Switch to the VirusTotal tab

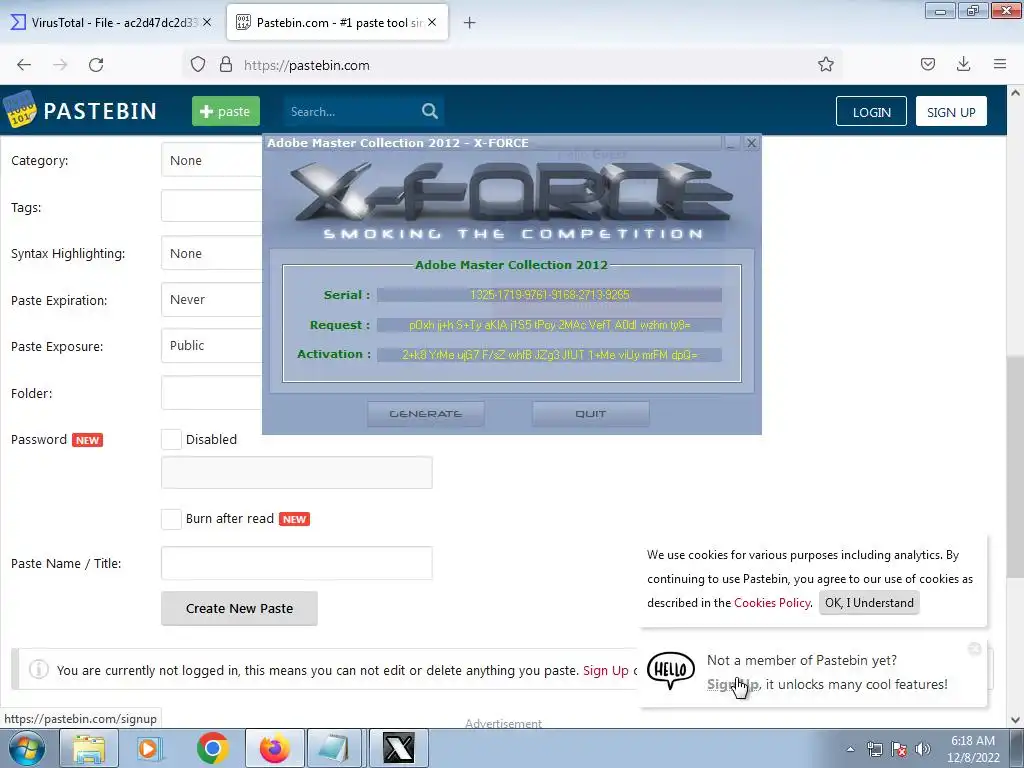click(x=111, y=22)
